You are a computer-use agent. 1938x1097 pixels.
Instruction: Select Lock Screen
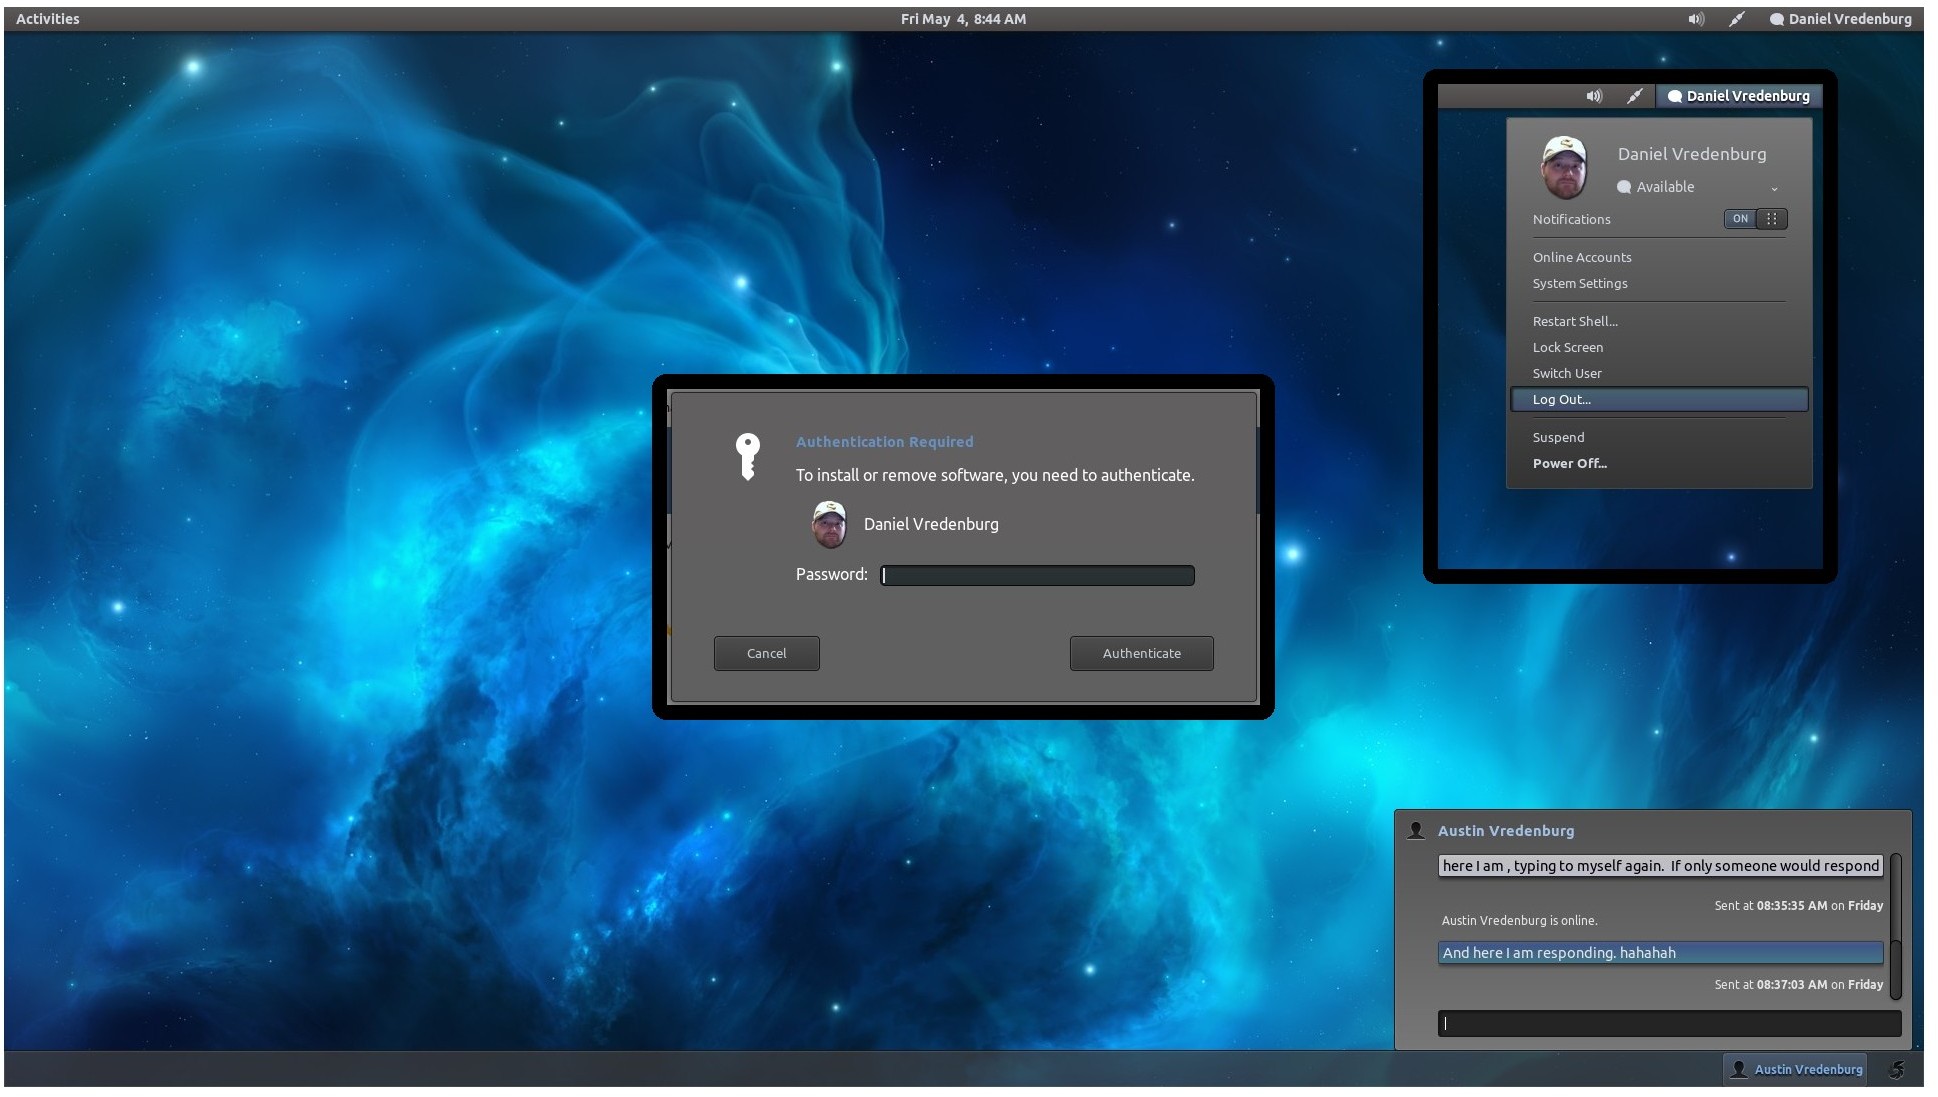coord(1567,347)
